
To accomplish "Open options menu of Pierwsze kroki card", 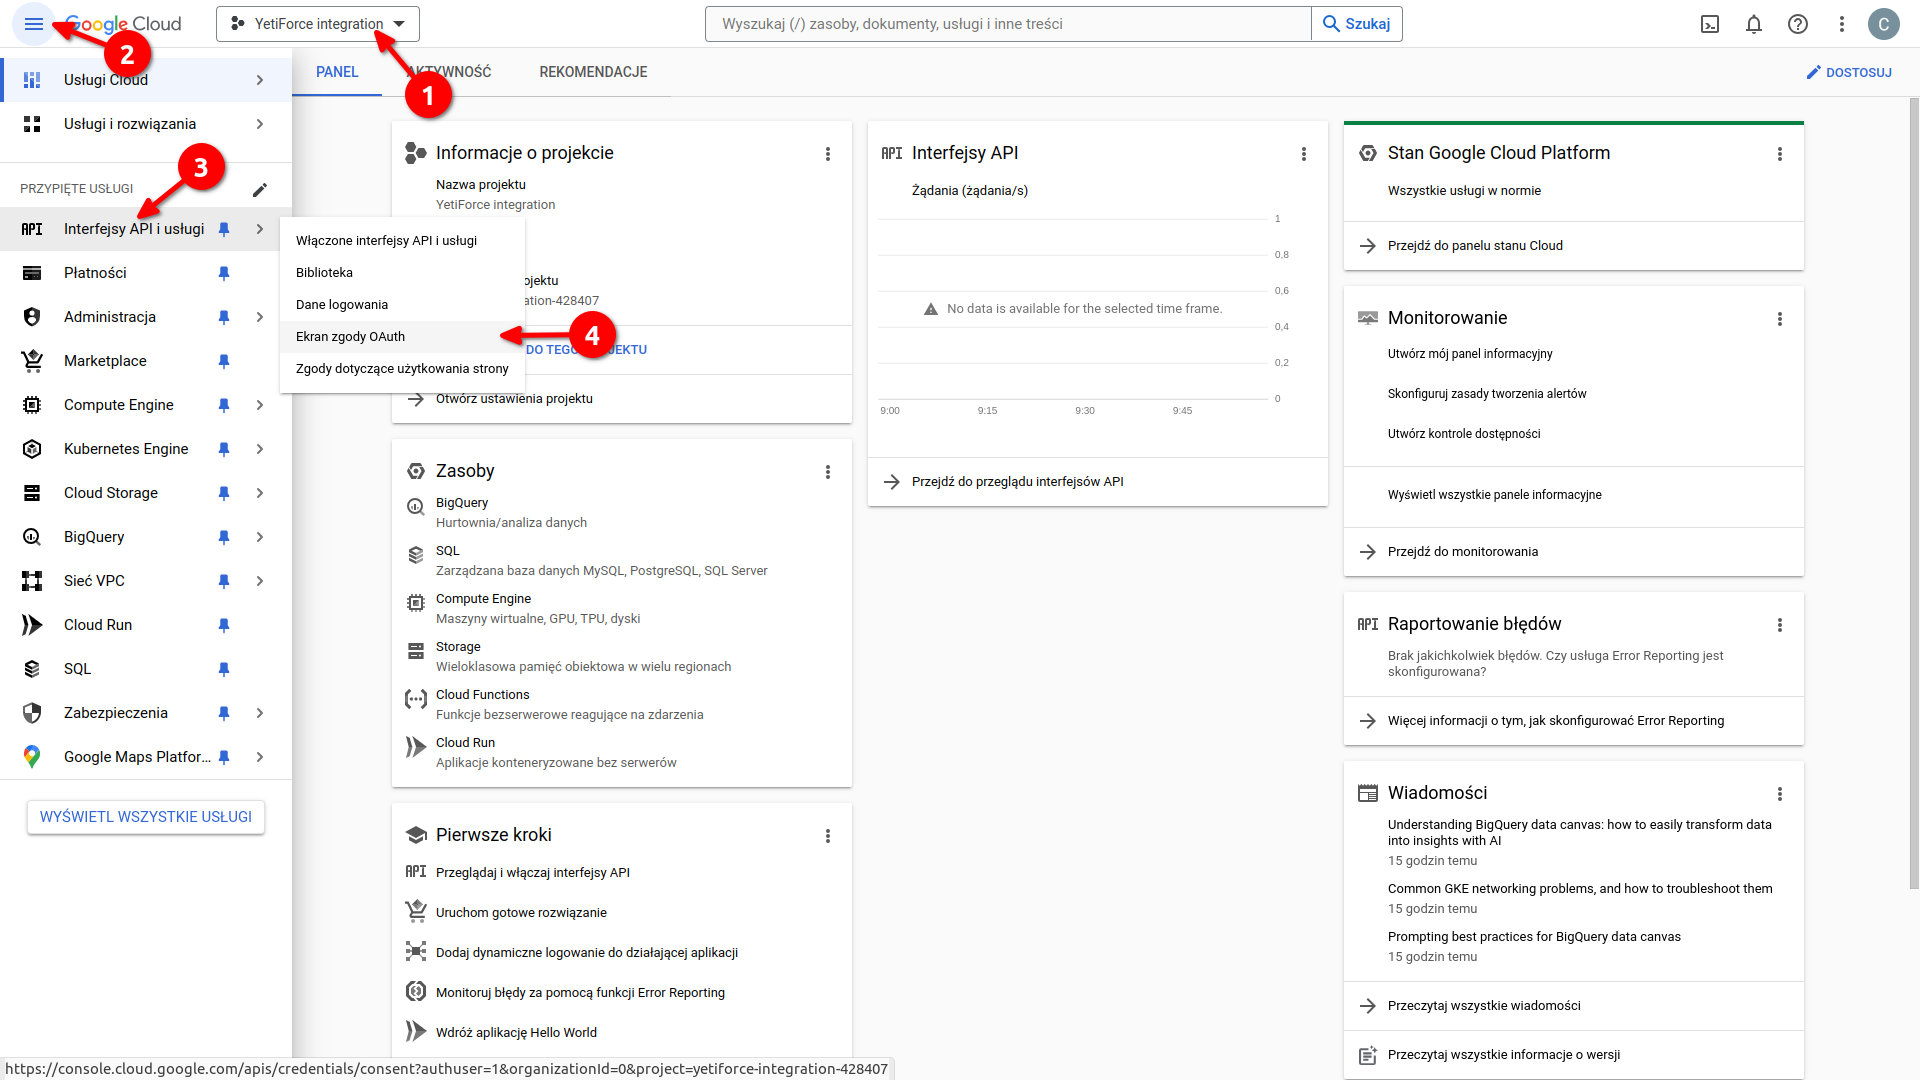I will point(828,836).
